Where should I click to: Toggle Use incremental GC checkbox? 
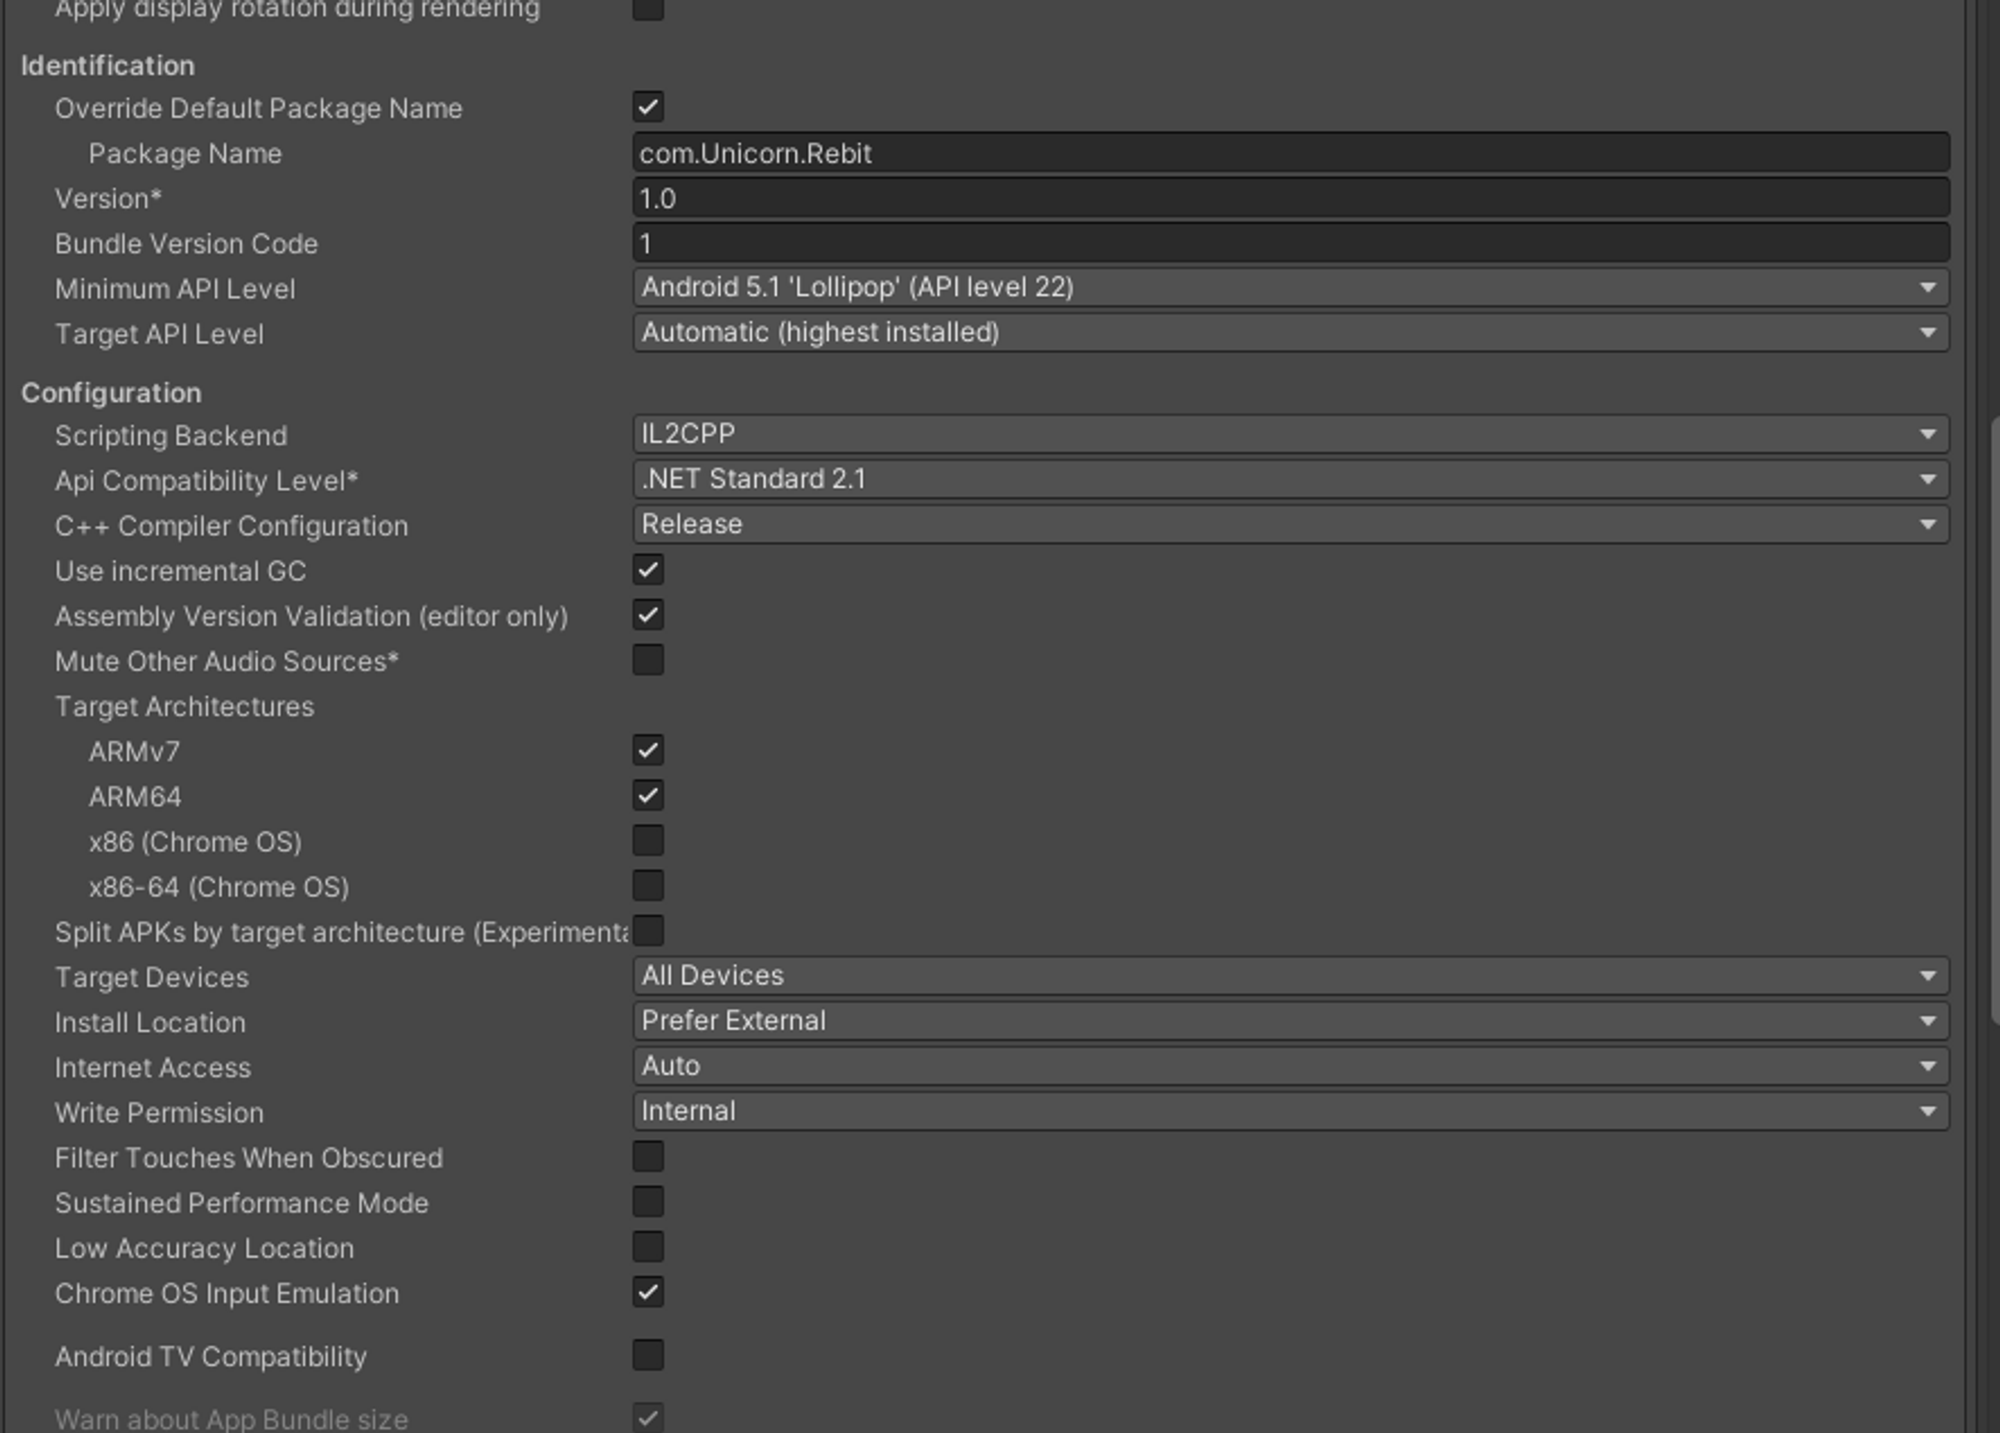pyautogui.click(x=648, y=570)
